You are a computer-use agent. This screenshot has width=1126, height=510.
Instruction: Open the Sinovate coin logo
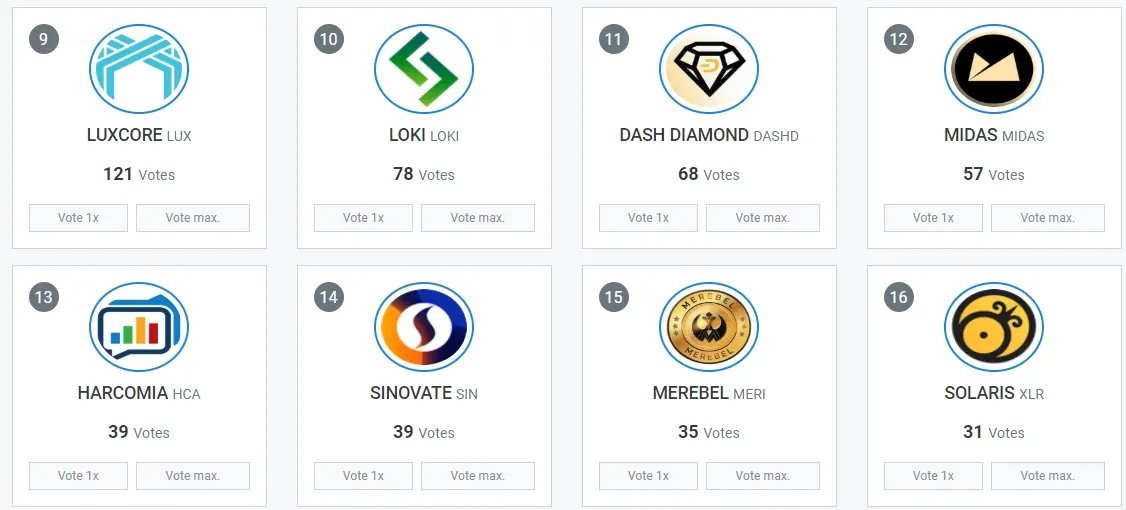click(x=424, y=327)
